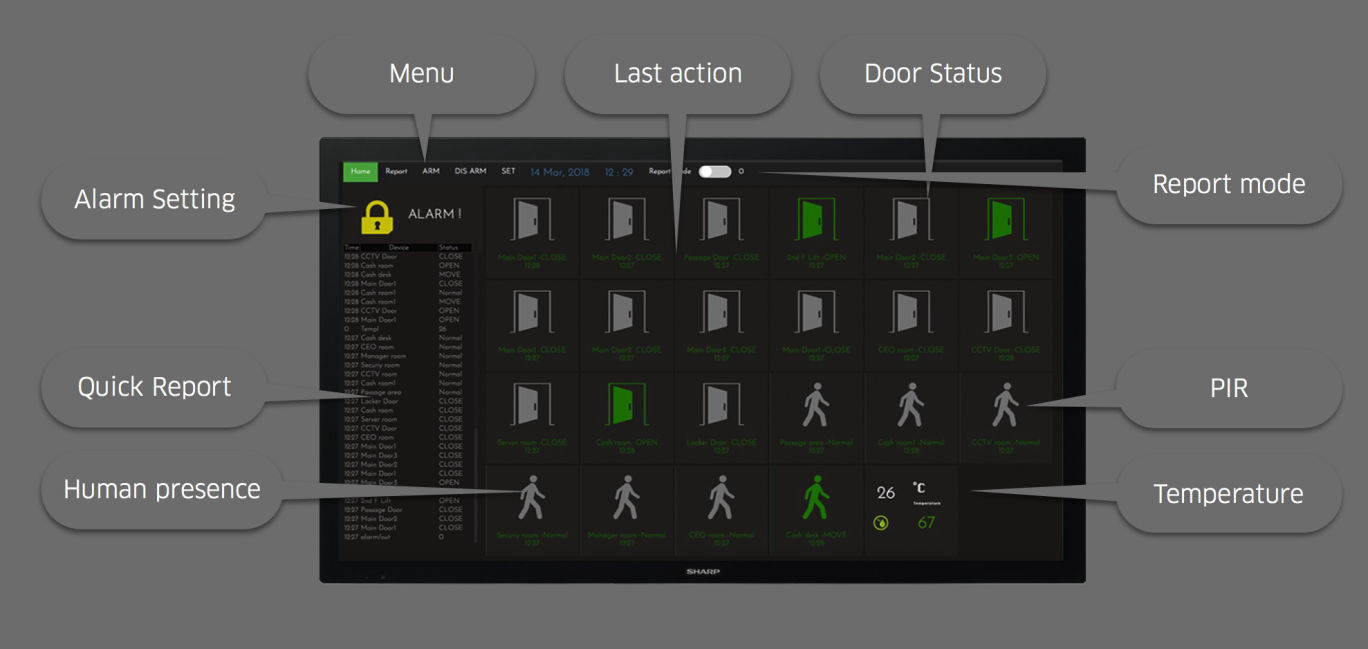Click the DIS ARM button
Screen dimensions: 1368x649
pos(469,171)
